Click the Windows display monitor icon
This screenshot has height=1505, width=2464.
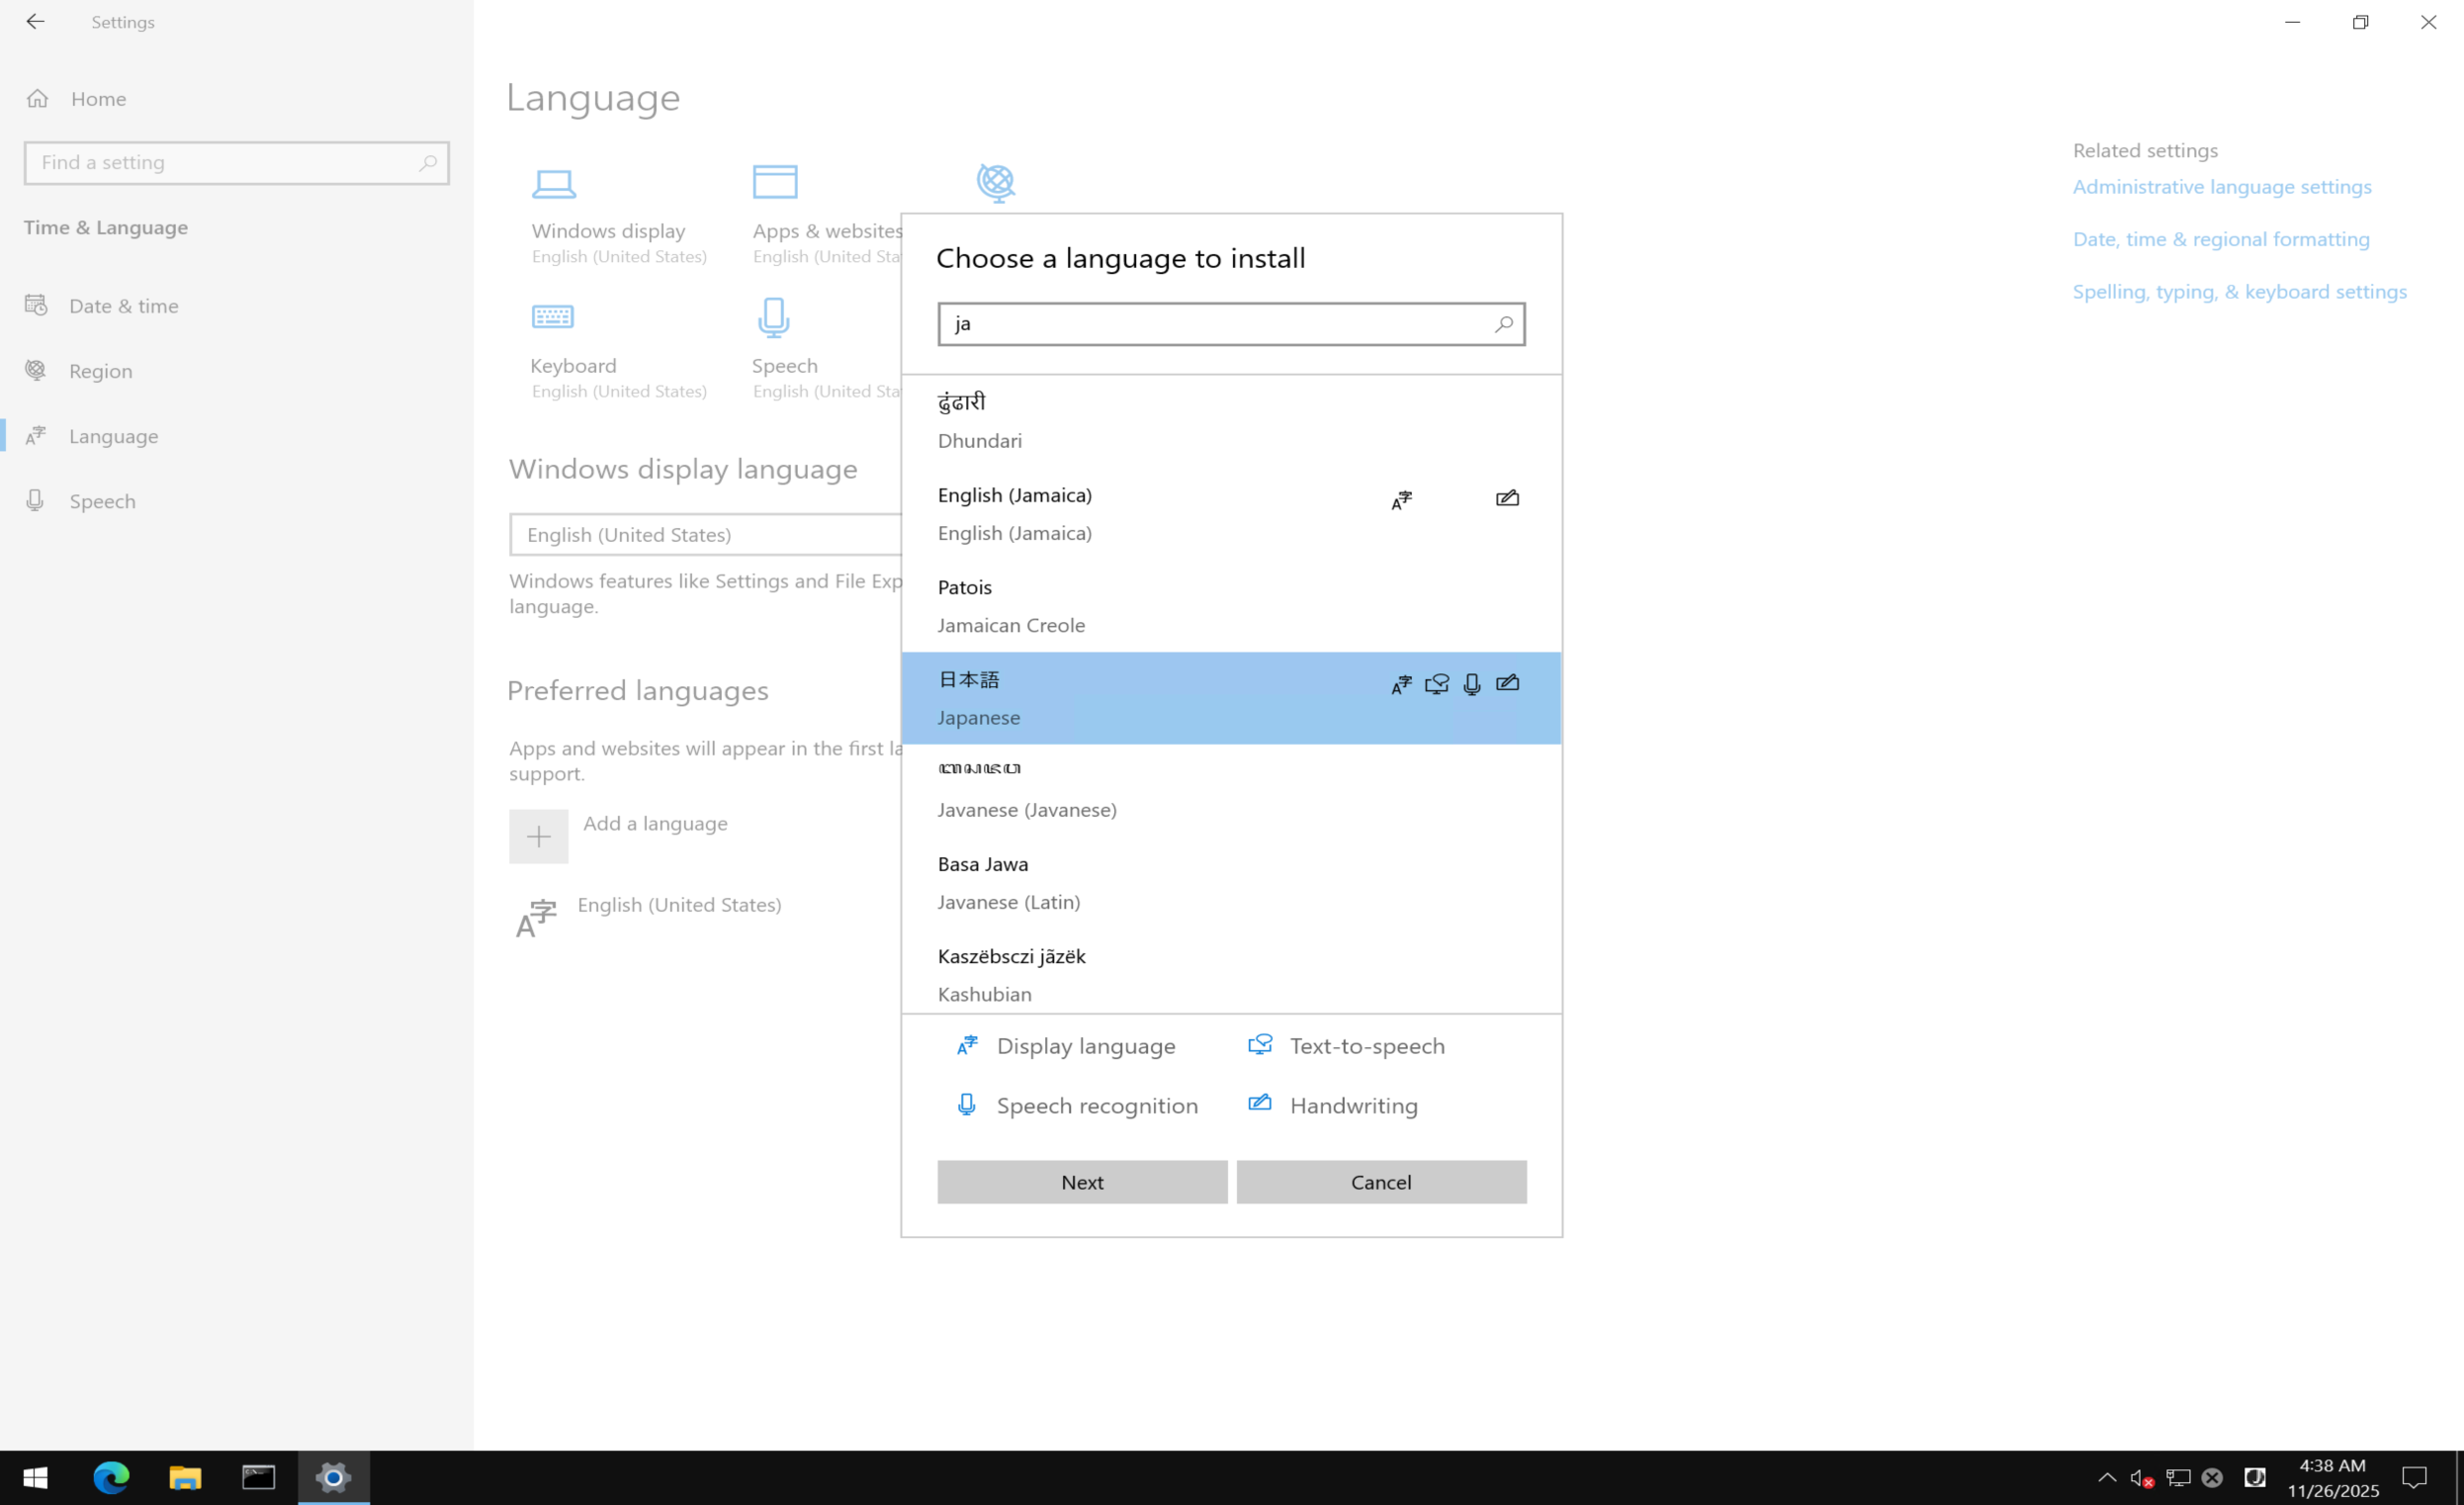click(556, 183)
